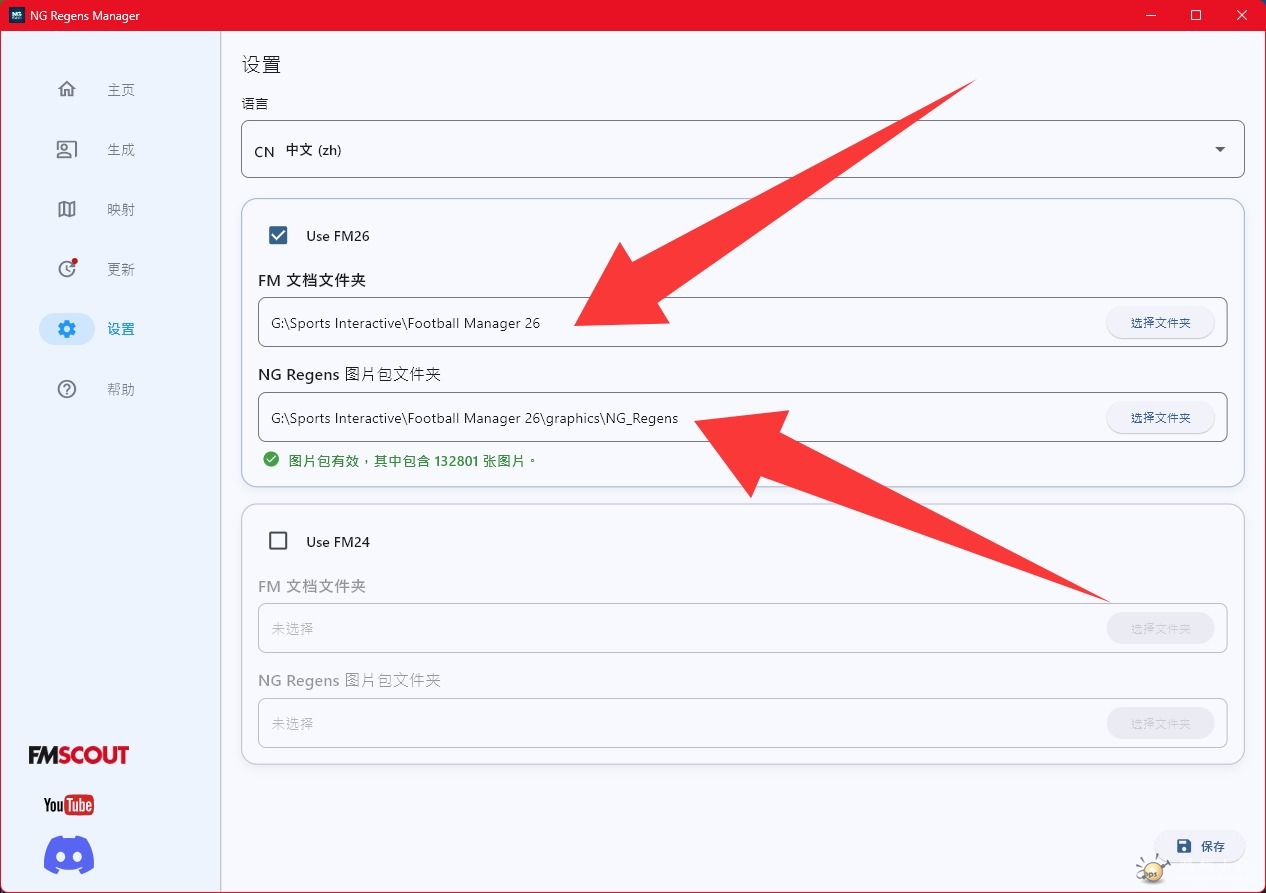Image resolution: width=1266 pixels, height=893 pixels.
Task: Click the green checkmark validation icon
Action: tap(270, 459)
